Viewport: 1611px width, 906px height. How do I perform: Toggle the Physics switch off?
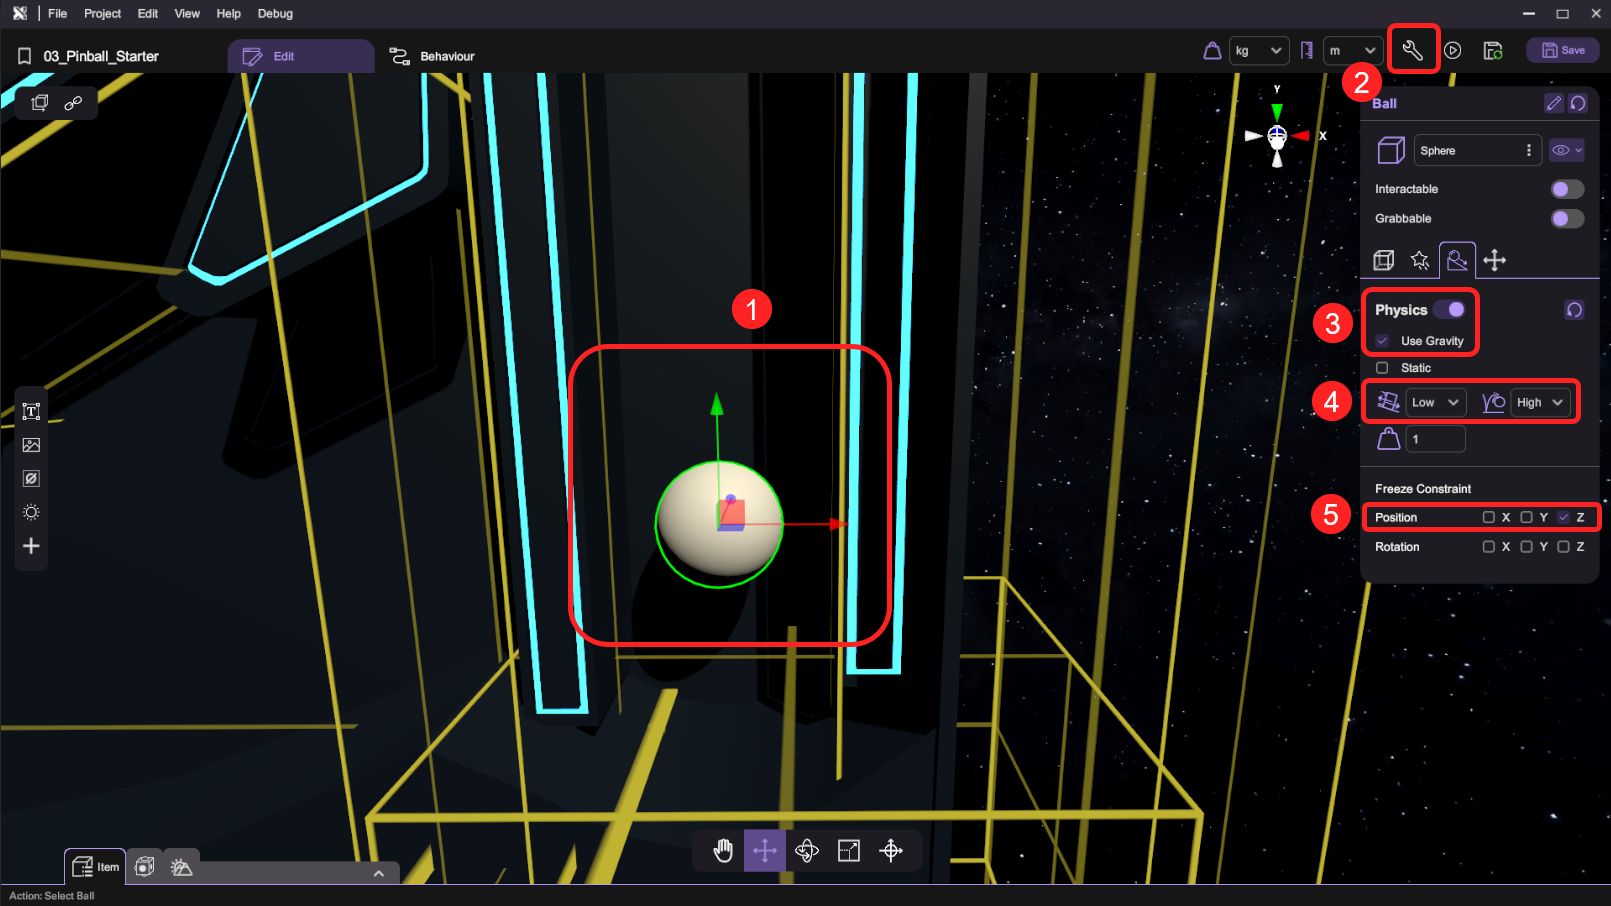1449,310
